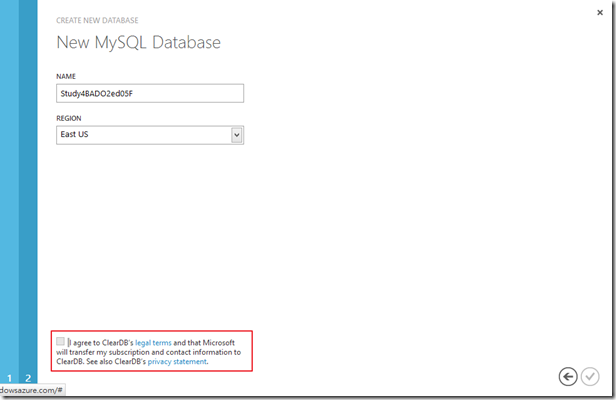Open the Region dropdown showing East US
Viewport: 616px width, 400px height.
[150, 135]
